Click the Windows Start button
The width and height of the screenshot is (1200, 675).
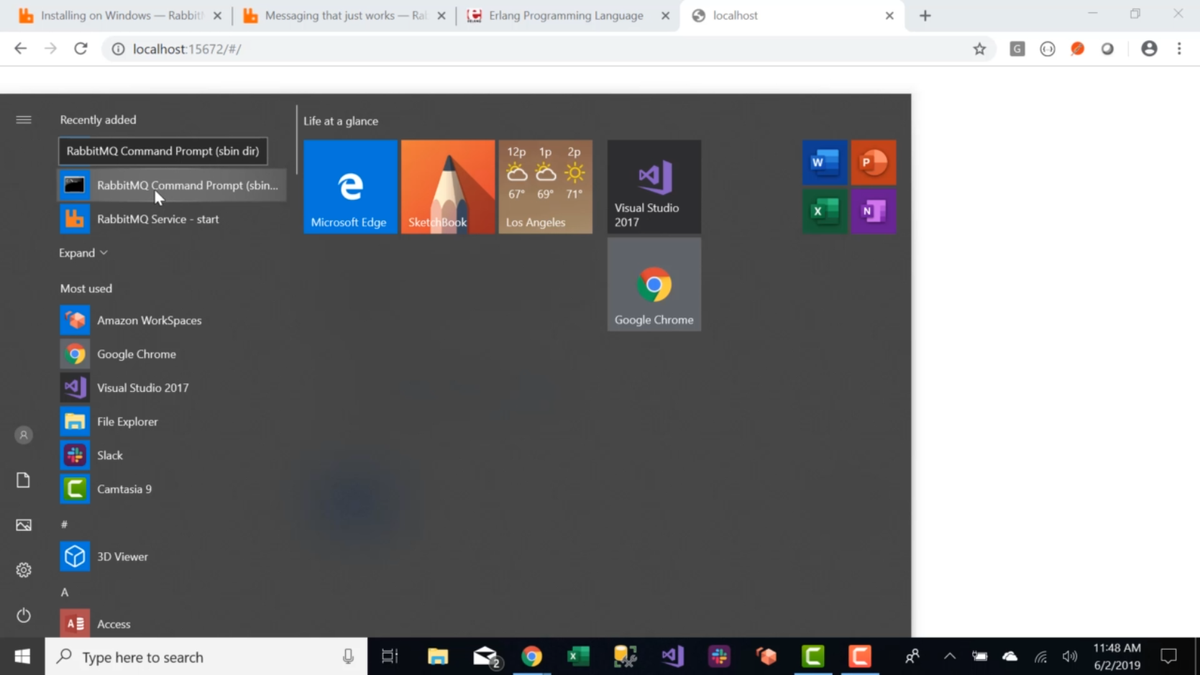click(x=22, y=657)
